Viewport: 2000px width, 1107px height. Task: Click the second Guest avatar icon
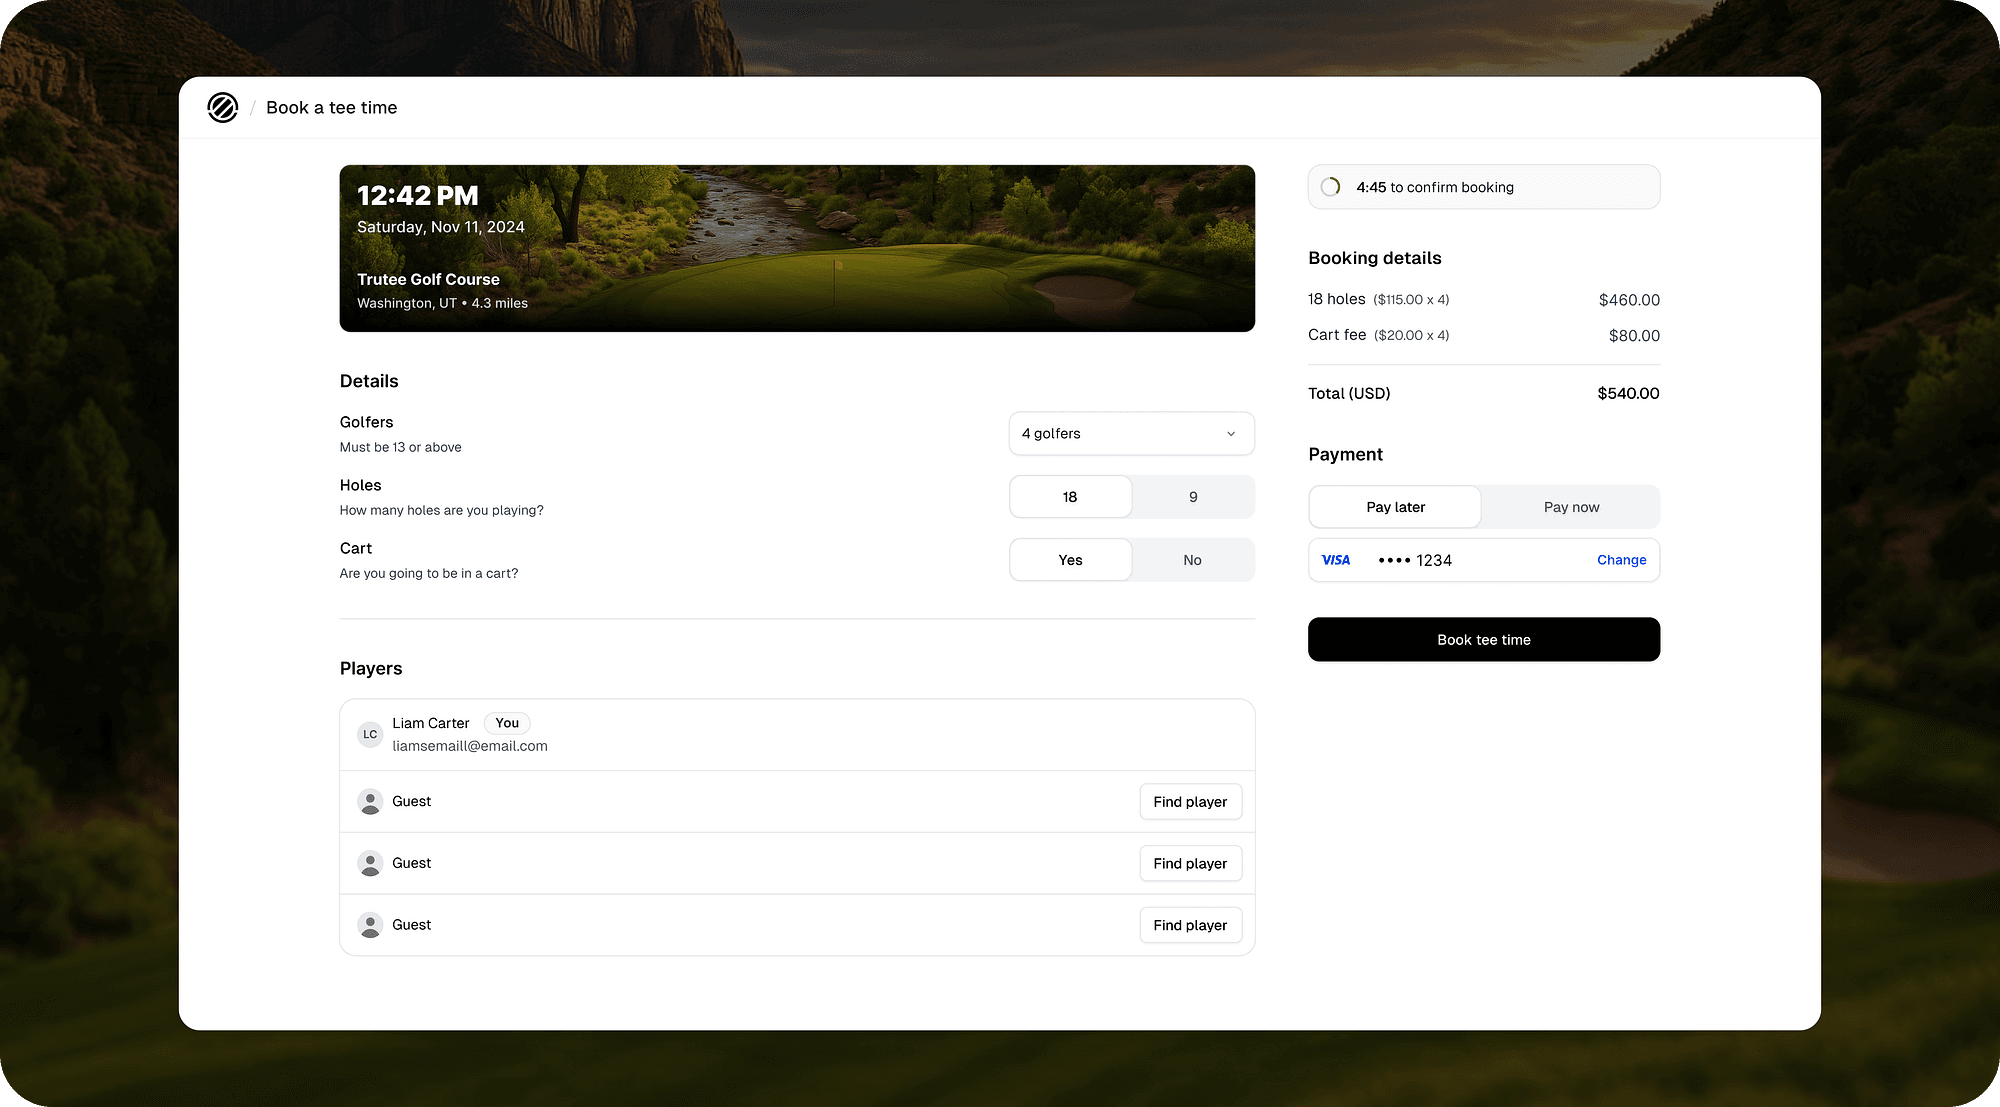[x=370, y=864]
